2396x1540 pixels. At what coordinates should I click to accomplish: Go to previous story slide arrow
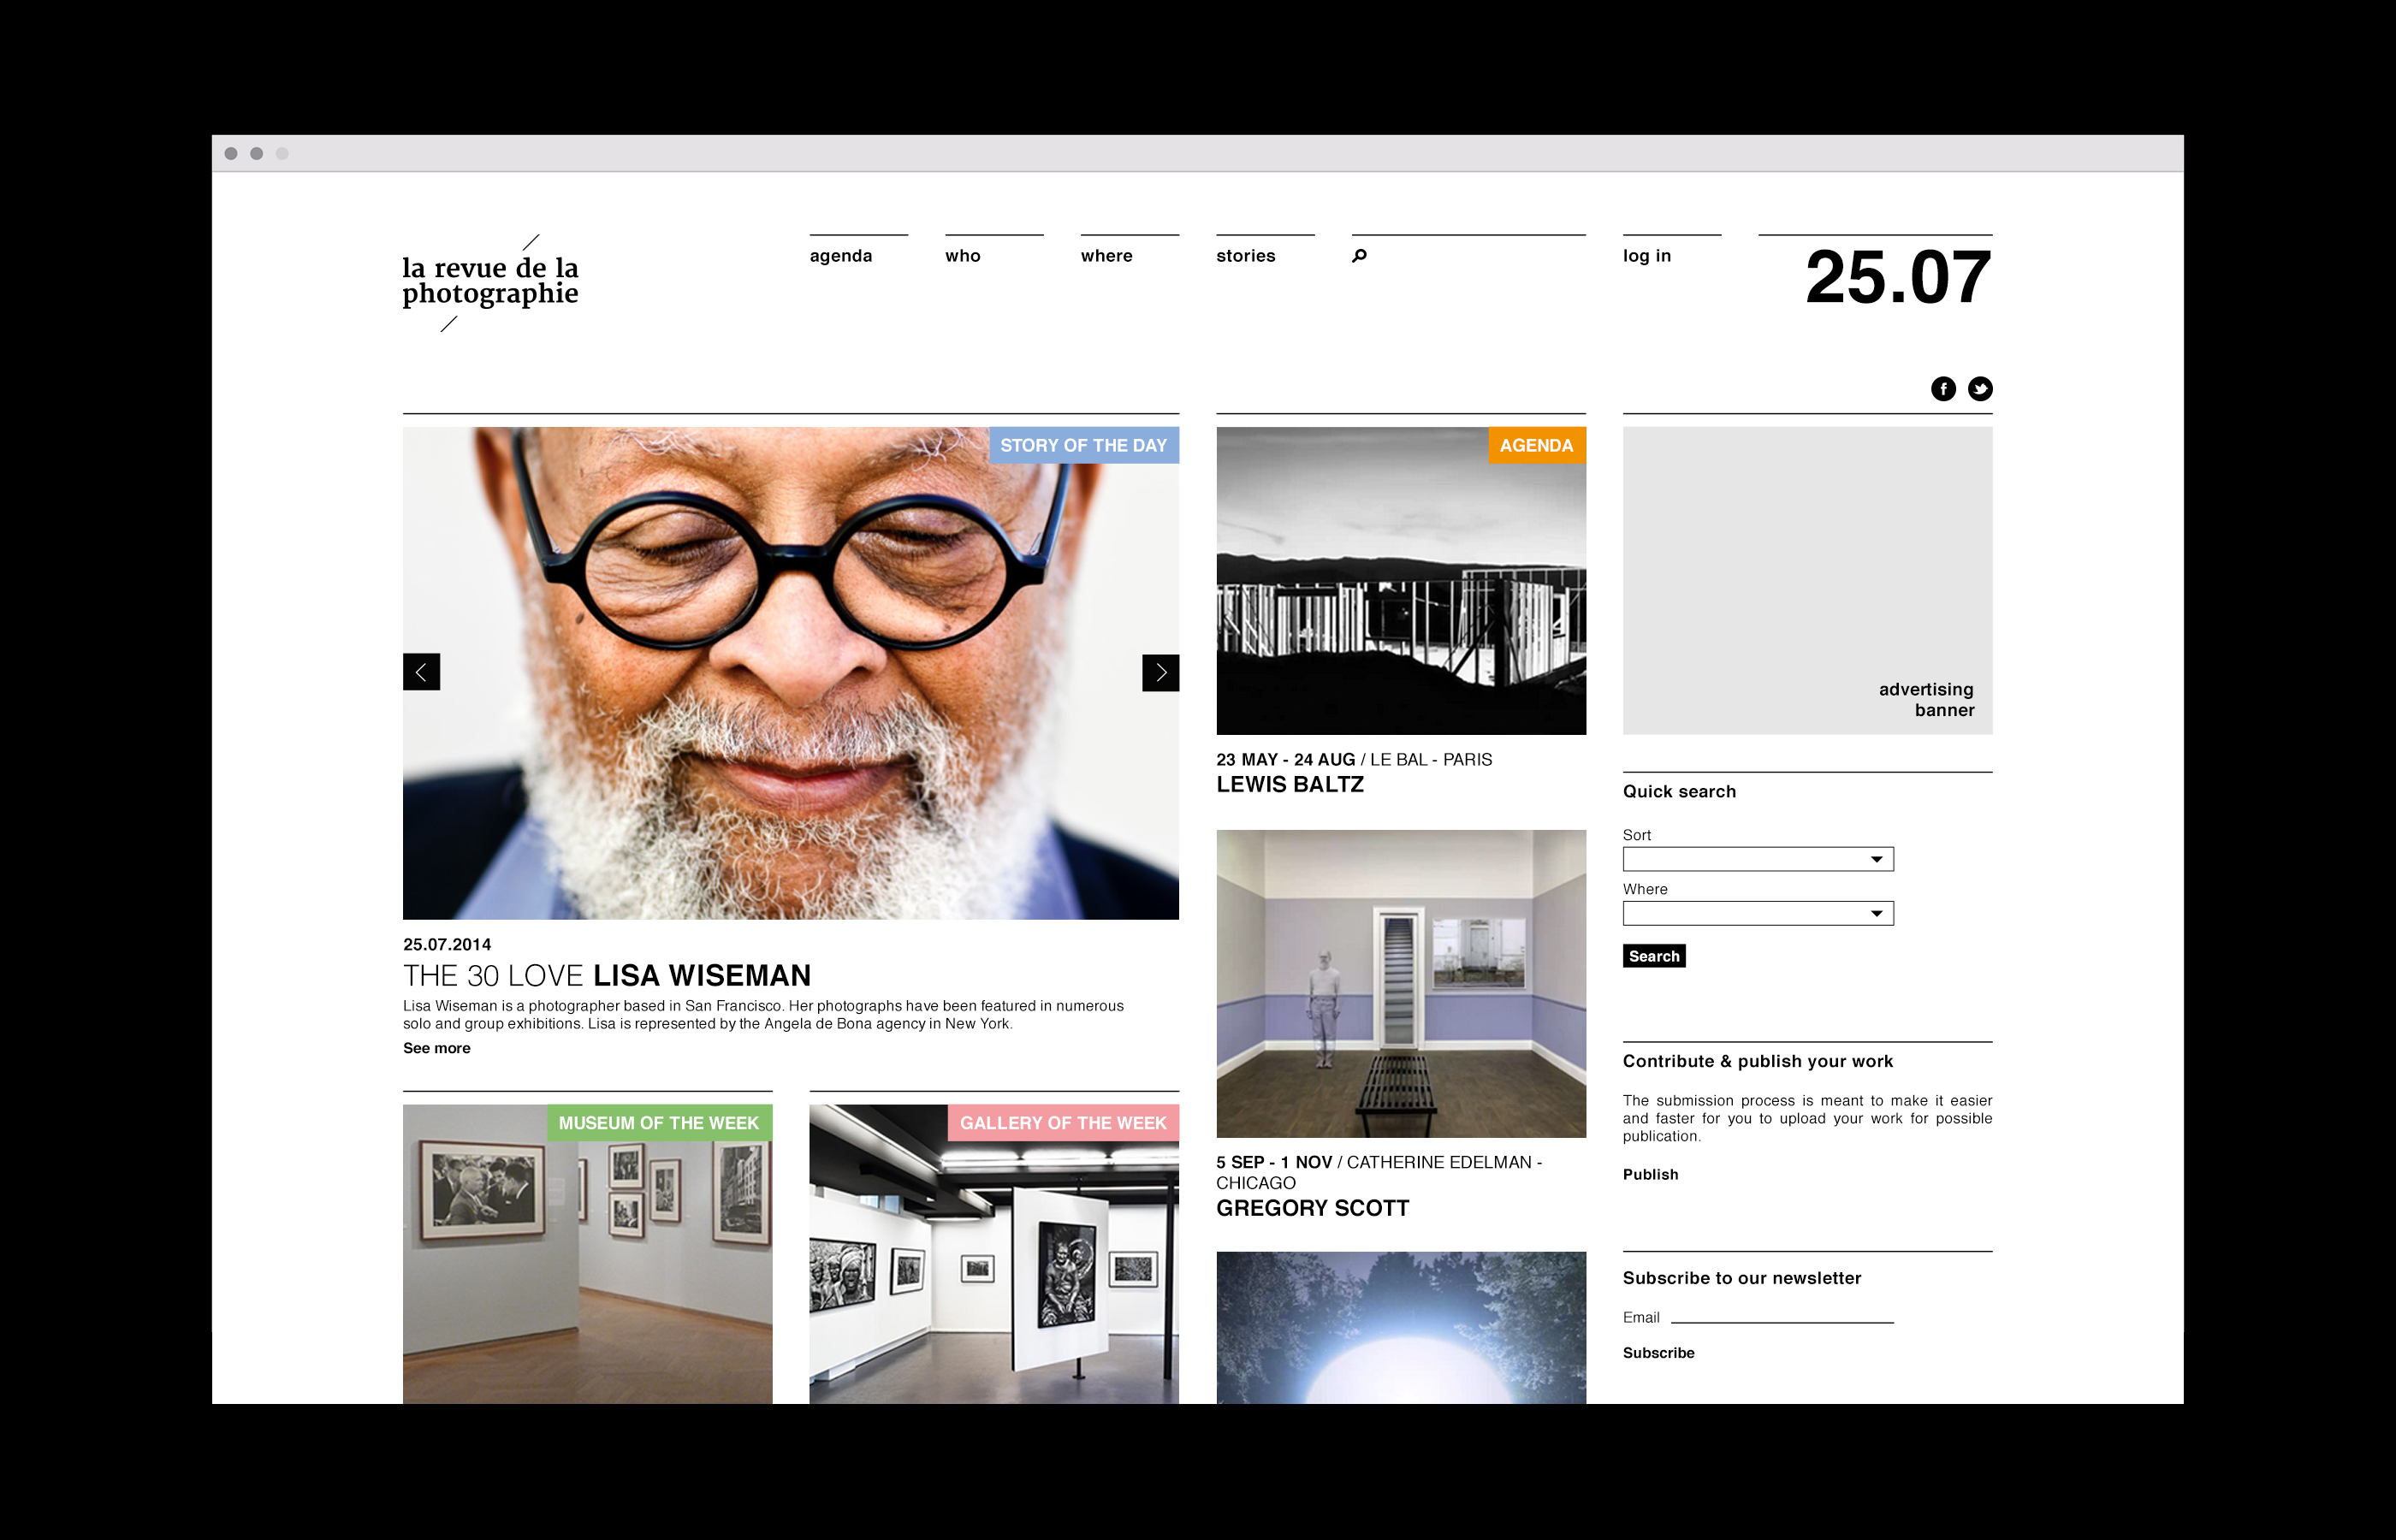421,672
